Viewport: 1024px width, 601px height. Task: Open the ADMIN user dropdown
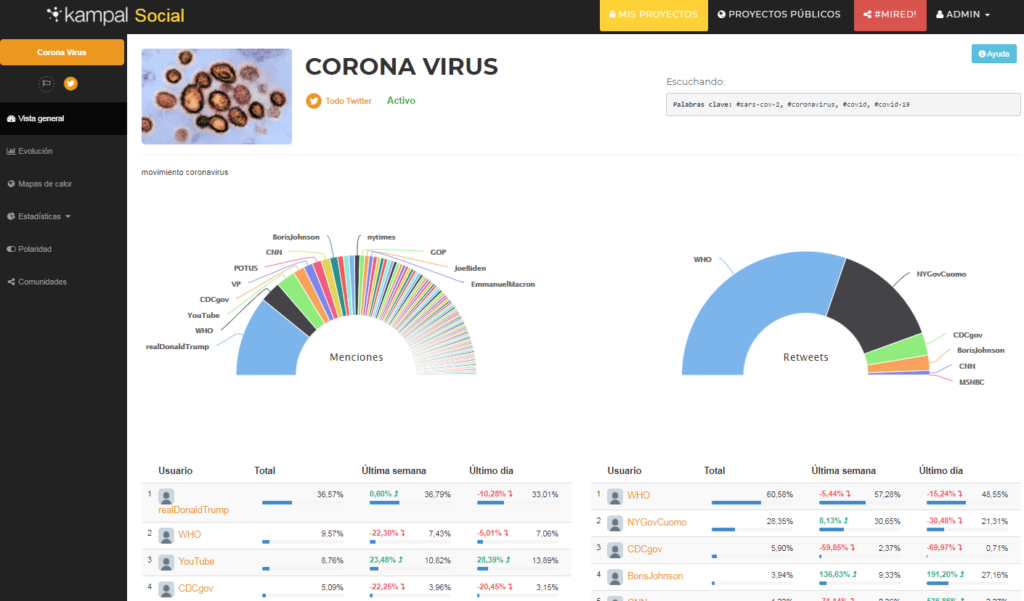(963, 14)
